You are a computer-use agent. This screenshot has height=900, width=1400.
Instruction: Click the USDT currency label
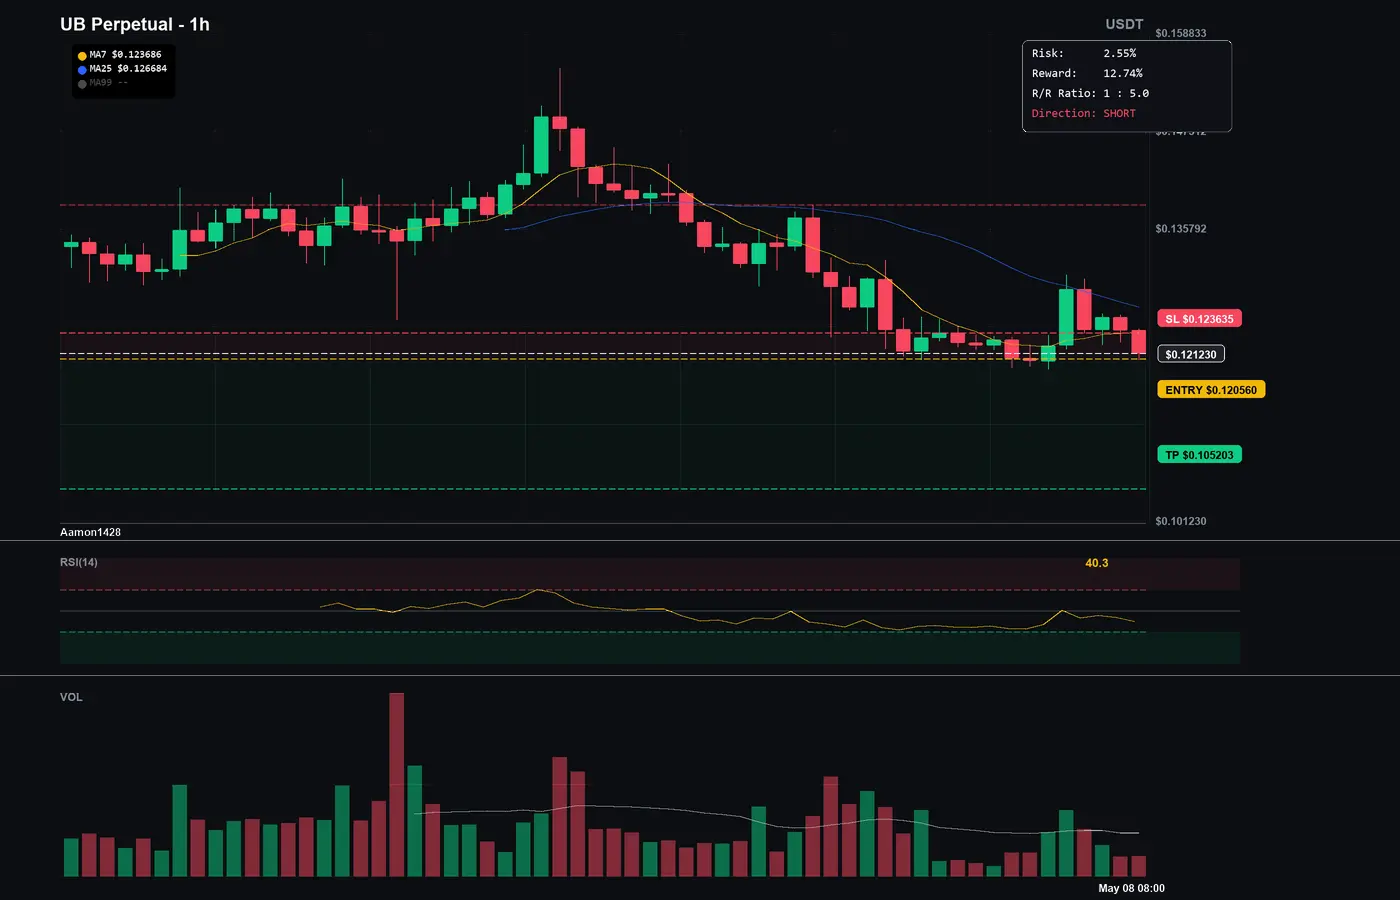tap(1124, 24)
